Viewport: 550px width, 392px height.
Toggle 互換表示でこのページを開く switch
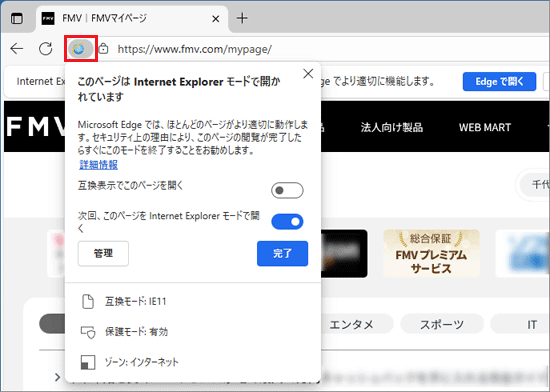coord(287,190)
